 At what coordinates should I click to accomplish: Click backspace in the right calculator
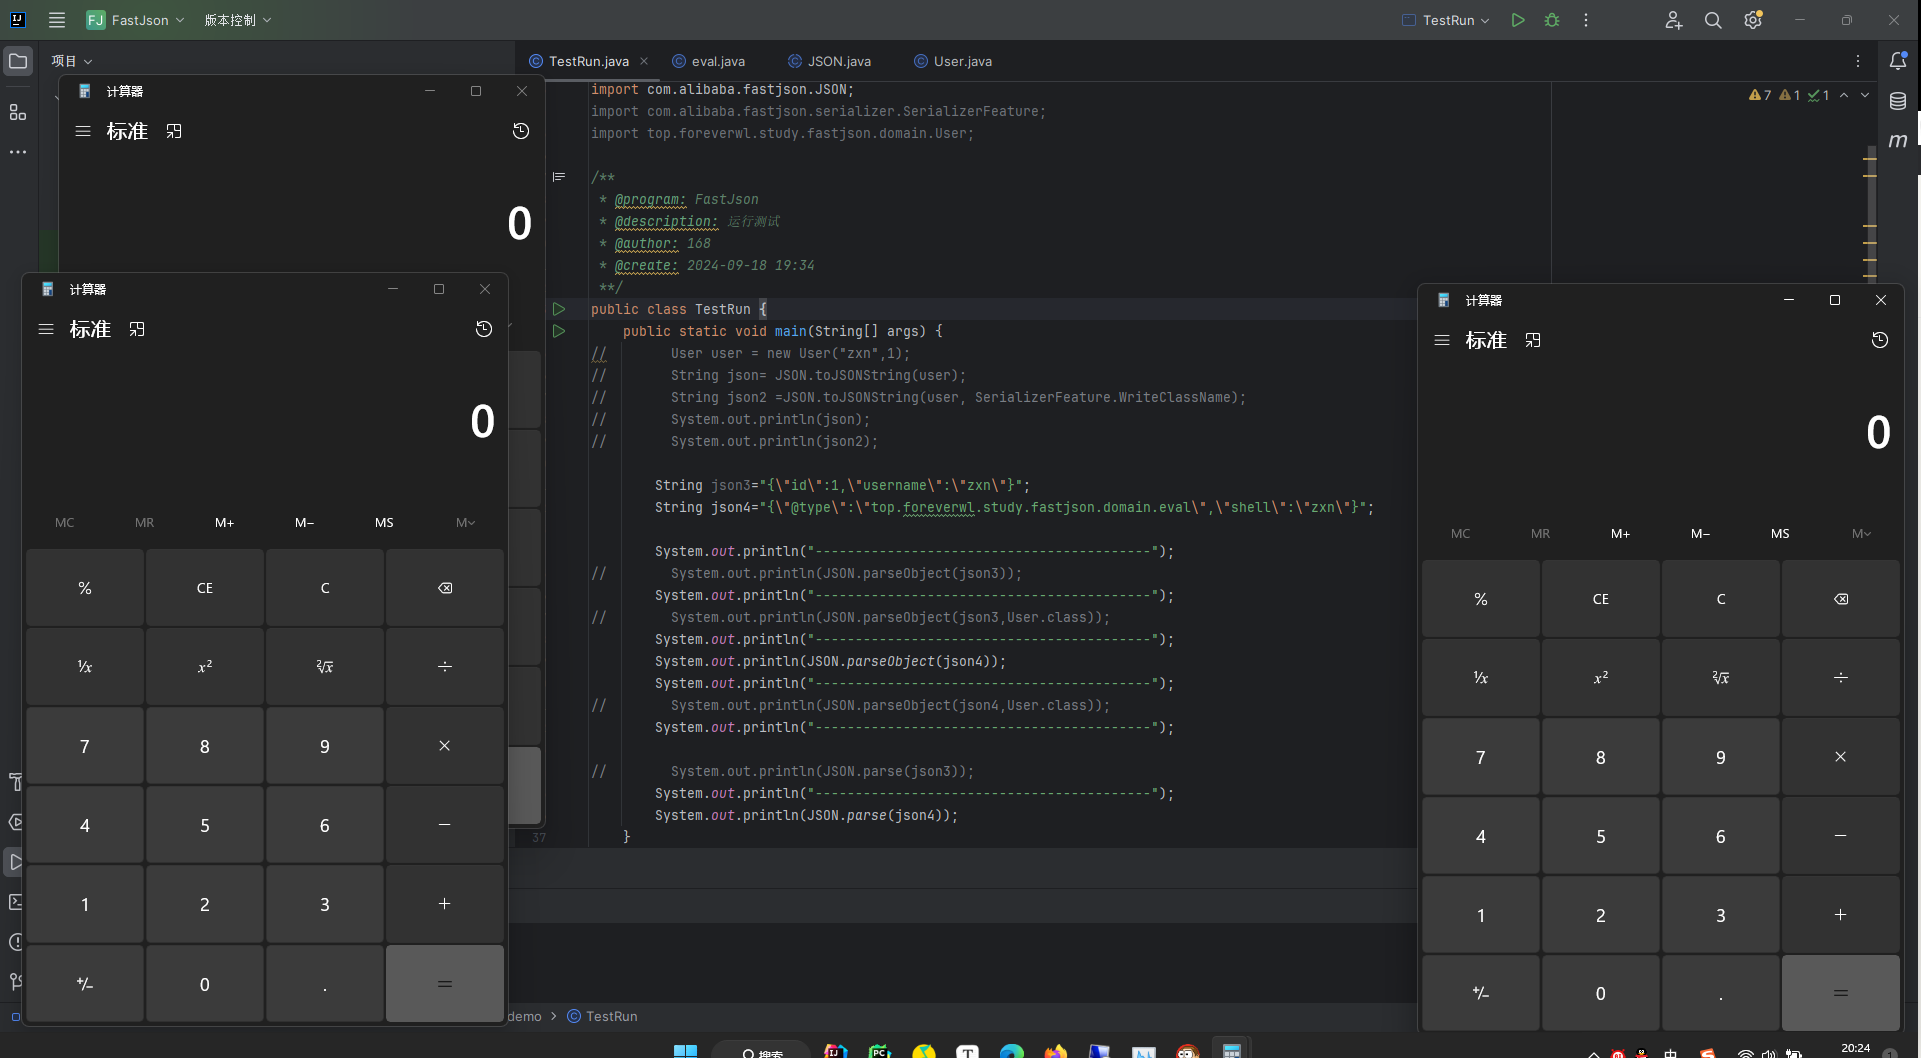point(1841,599)
